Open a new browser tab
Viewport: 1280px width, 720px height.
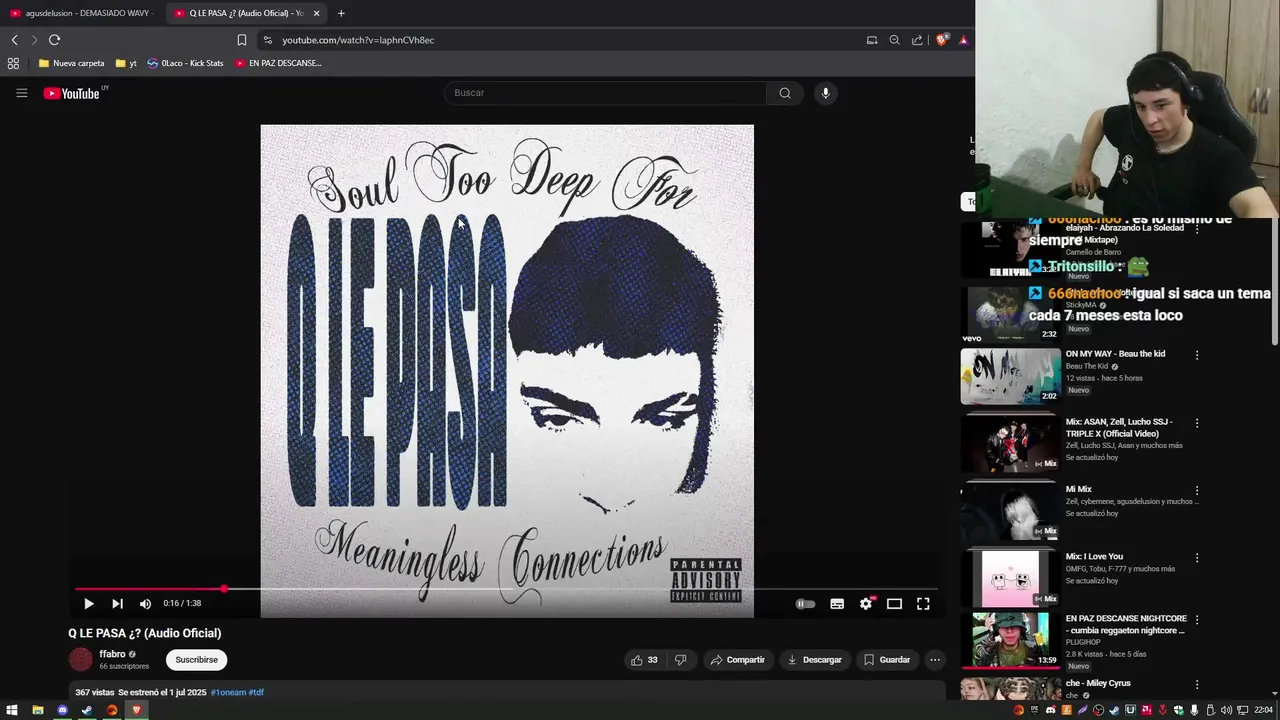tap(341, 13)
